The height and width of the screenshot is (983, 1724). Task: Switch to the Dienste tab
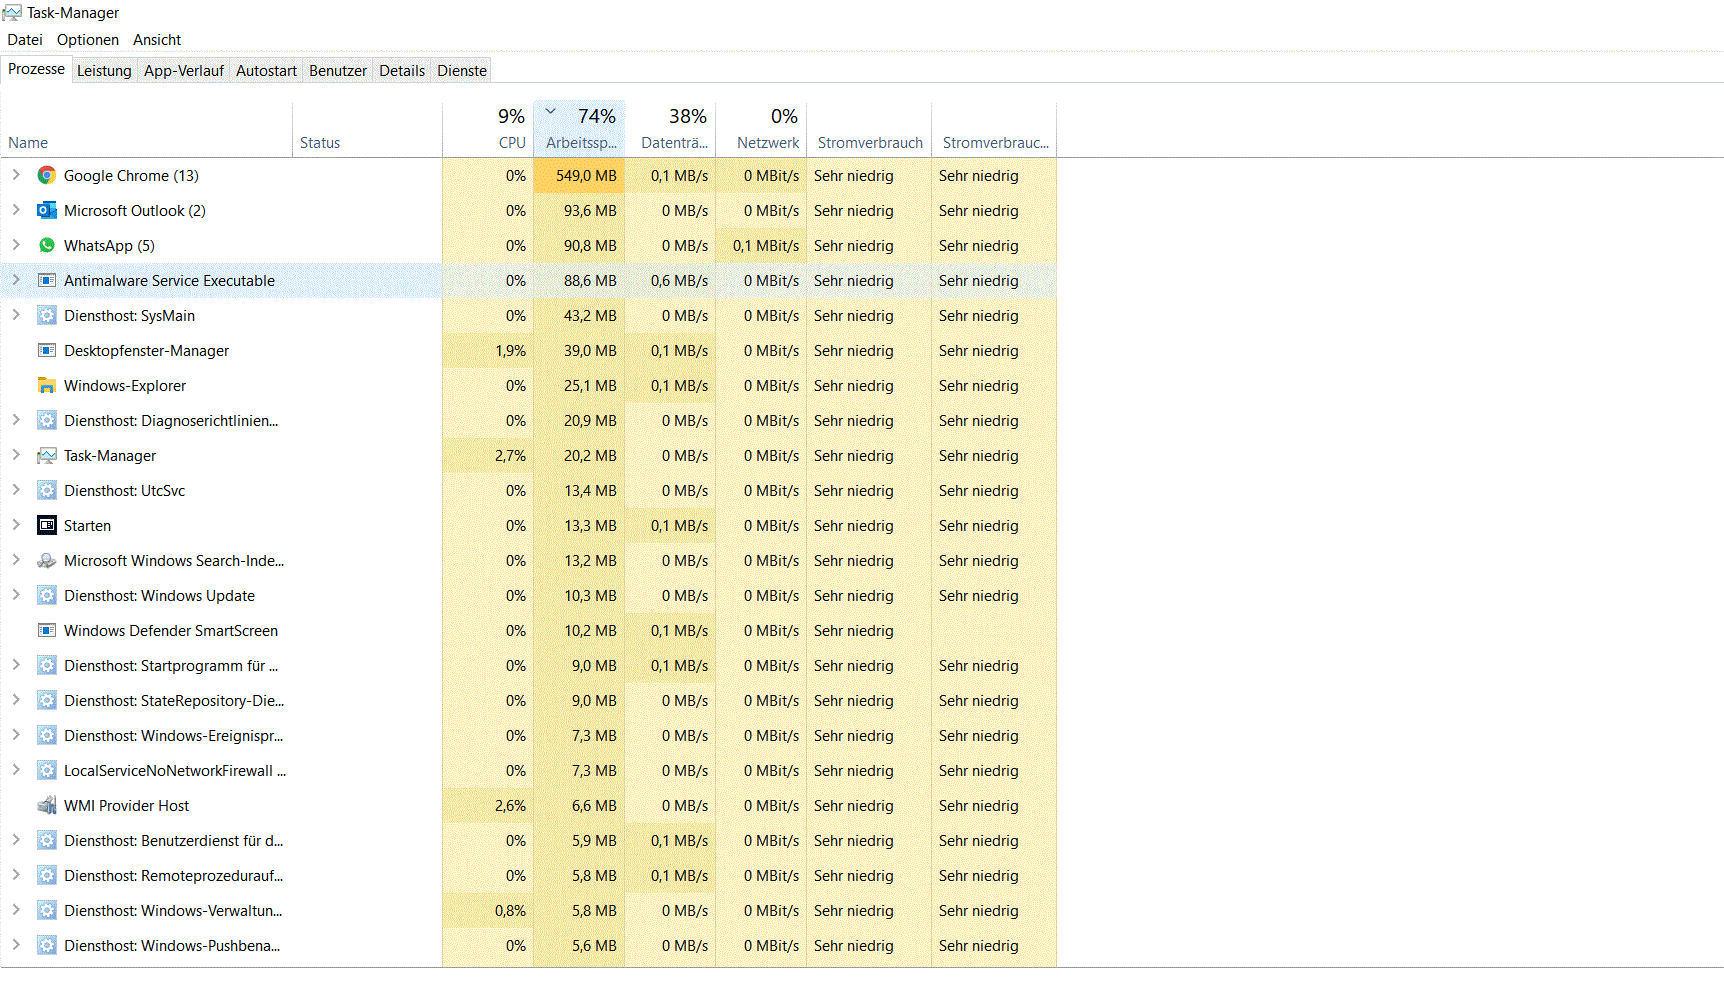click(x=462, y=71)
